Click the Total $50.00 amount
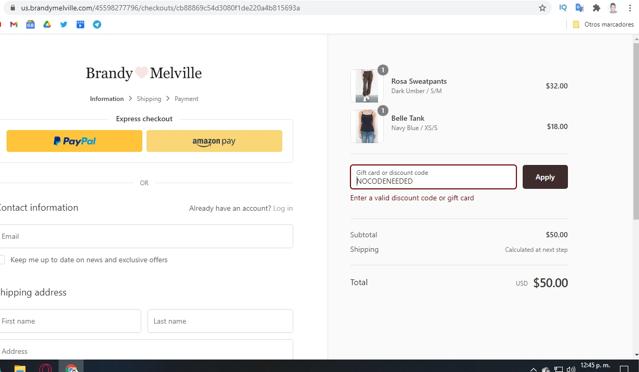The height and width of the screenshot is (372, 639). (550, 283)
